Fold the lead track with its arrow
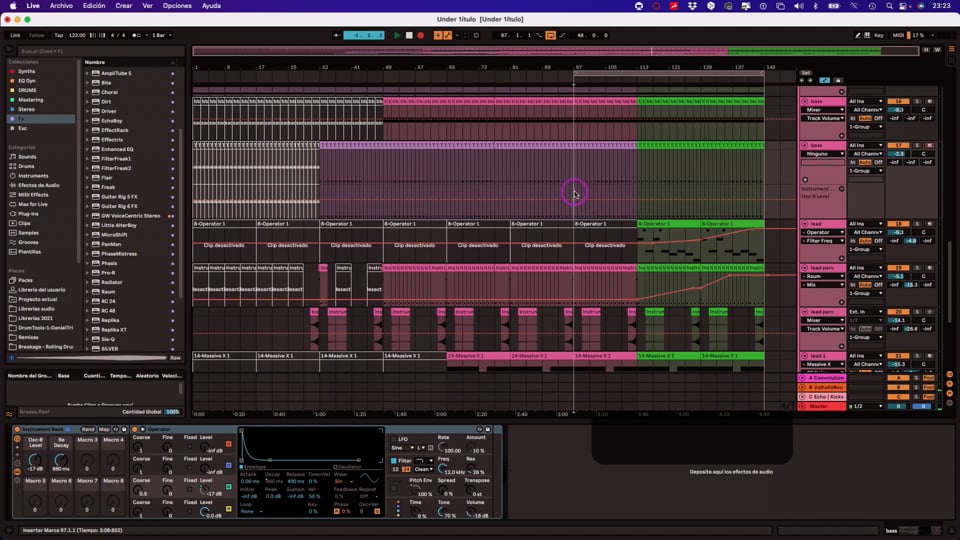This screenshot has width=960, height=540. coord(804,224)
